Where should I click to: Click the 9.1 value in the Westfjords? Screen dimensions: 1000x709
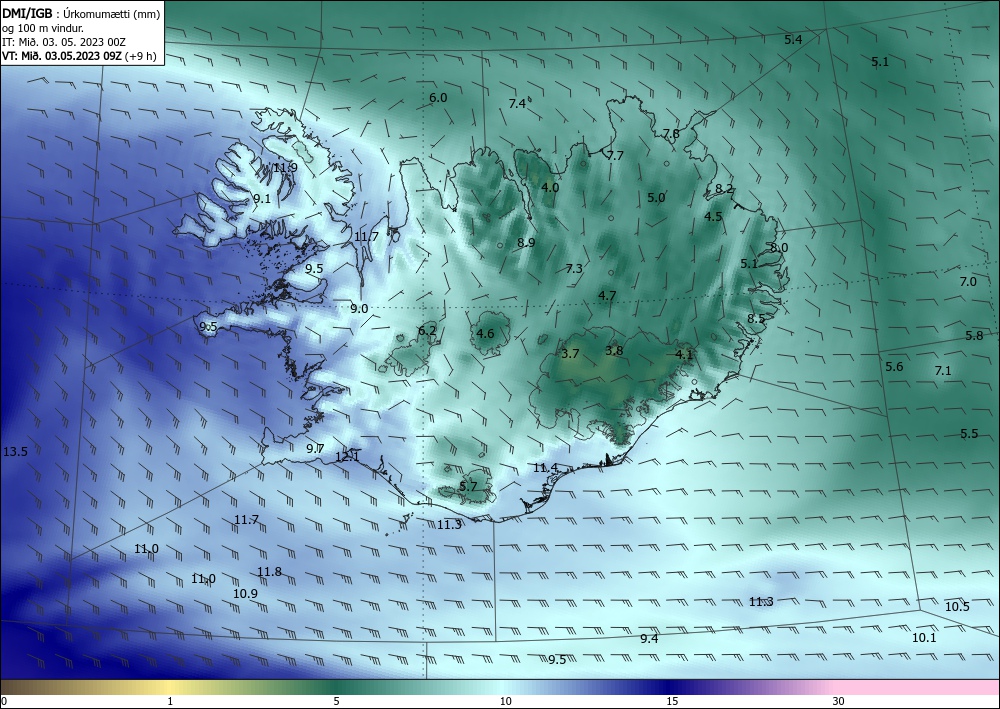click(x=262, y=198)
